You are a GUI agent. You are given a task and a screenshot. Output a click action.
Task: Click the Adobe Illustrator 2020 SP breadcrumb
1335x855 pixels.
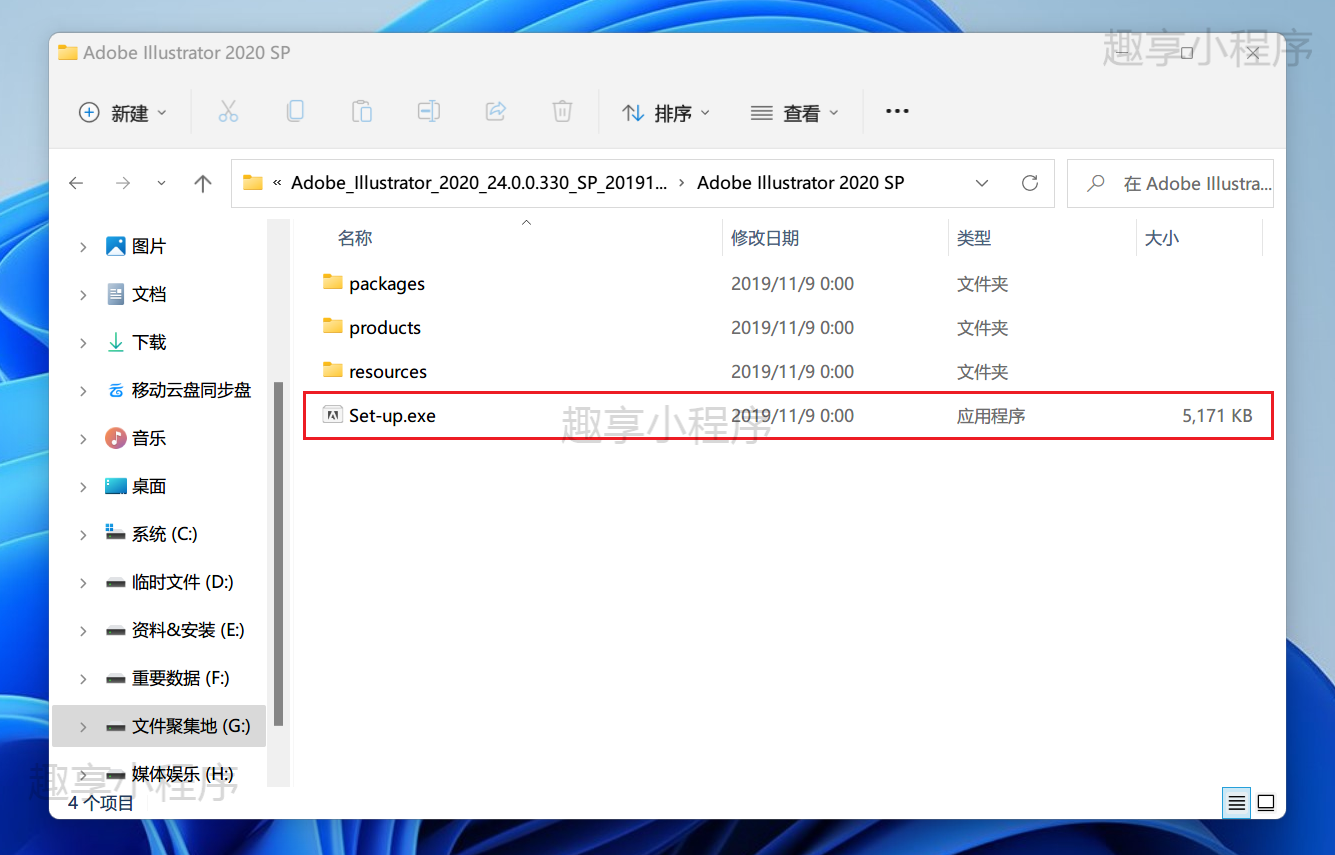801,183
